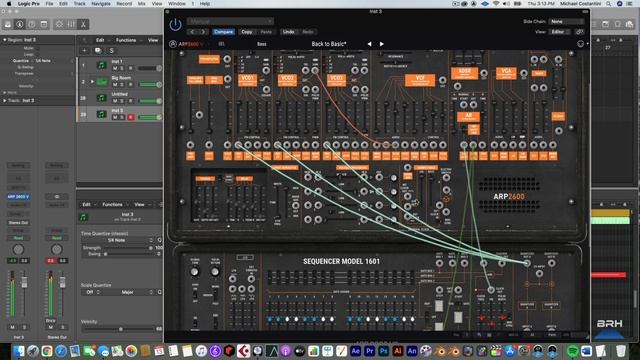640x360 pixels.
Task: Click the Paste button in plug-in header
Action: 266,31
